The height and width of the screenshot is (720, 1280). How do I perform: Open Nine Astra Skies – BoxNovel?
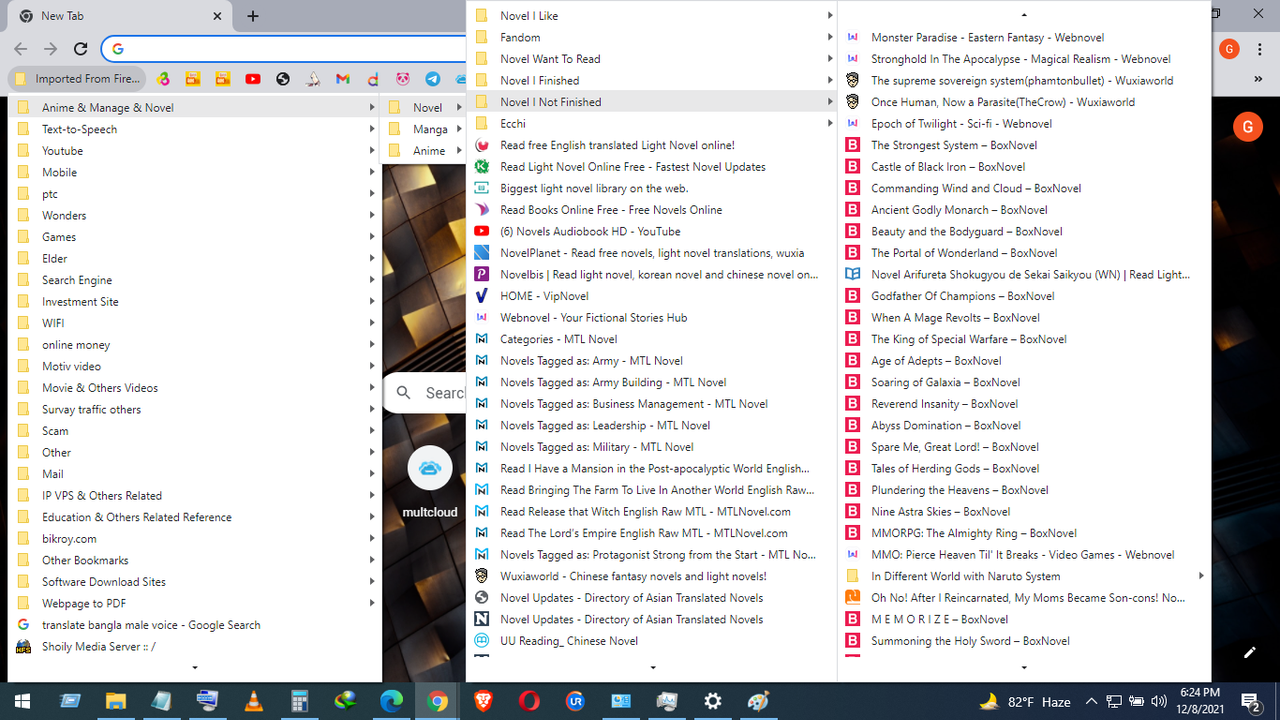pos(1024,512)
